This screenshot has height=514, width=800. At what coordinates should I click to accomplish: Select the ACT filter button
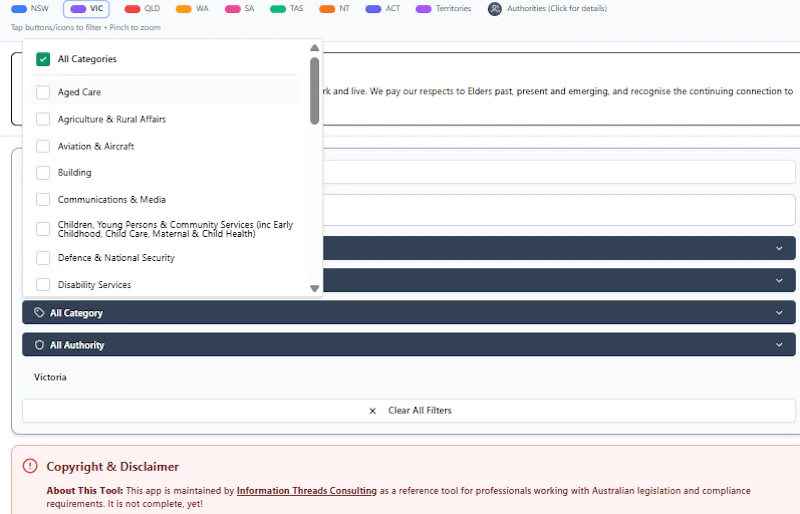point(383,9)
